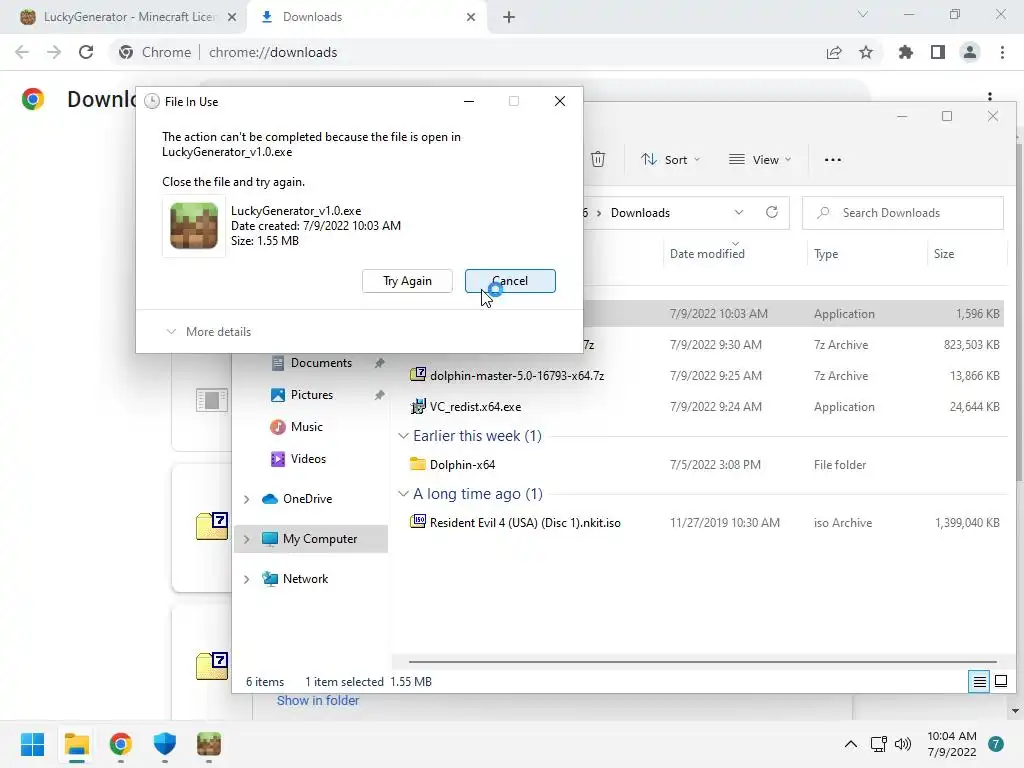Bookmark this page with star icon
The width and height of the screenshot is (1024, 768).
(x=866, y=52)
